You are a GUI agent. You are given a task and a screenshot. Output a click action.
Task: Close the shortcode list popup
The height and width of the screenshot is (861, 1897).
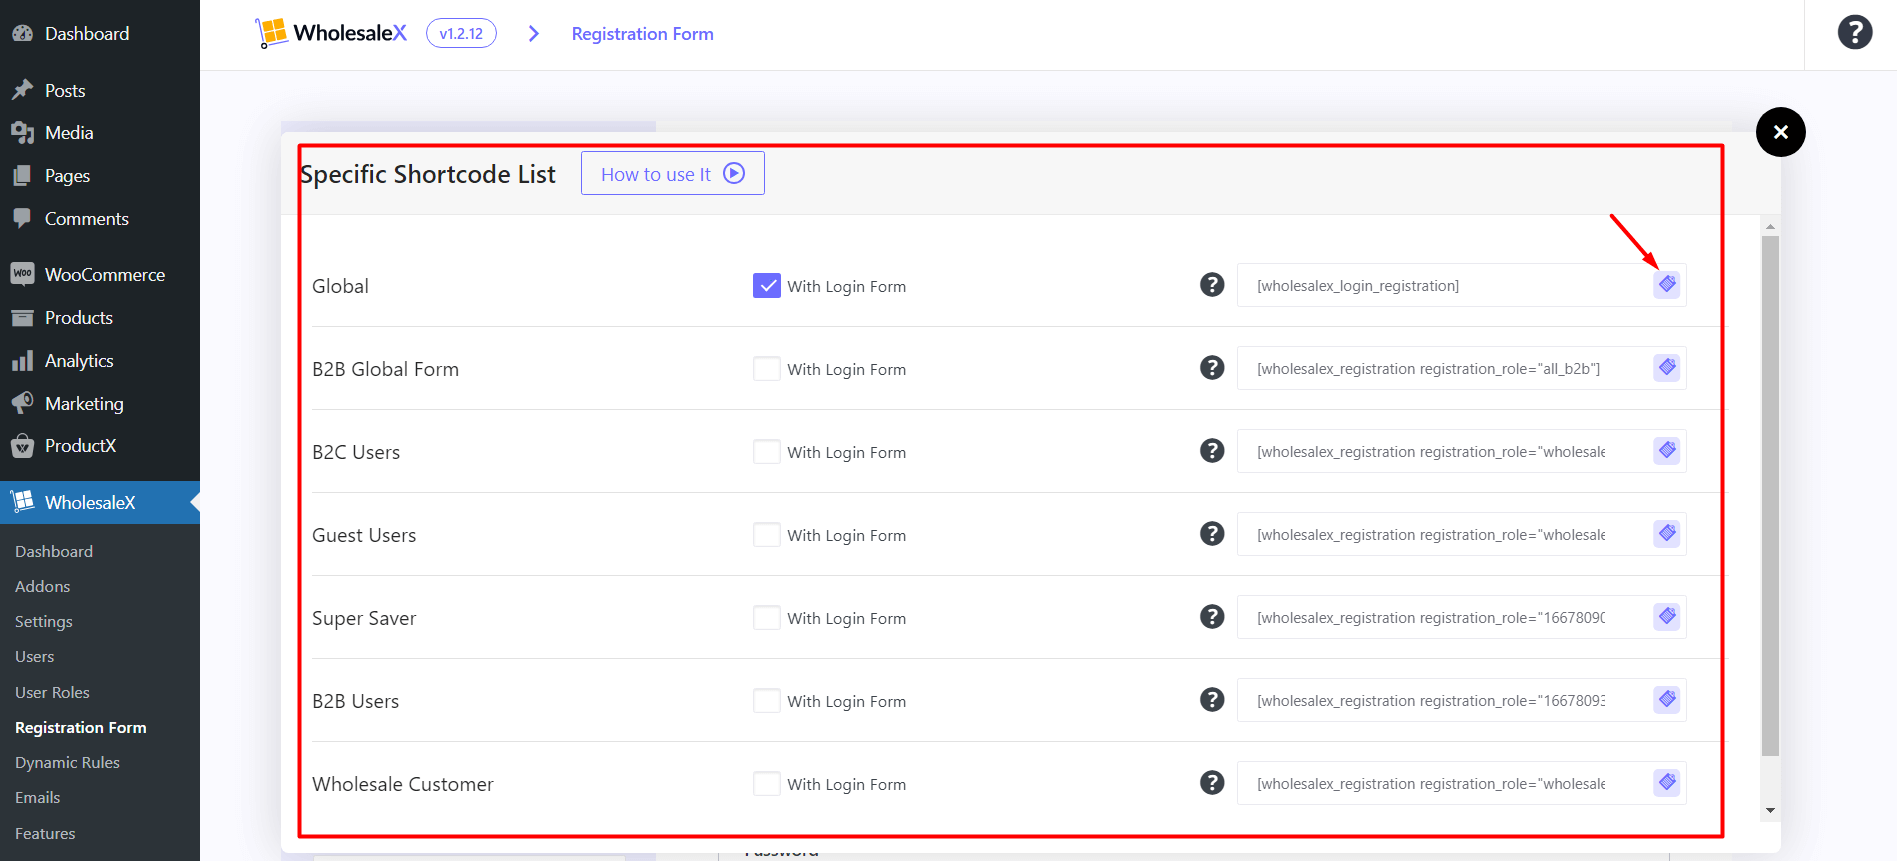pos(1781,132)
